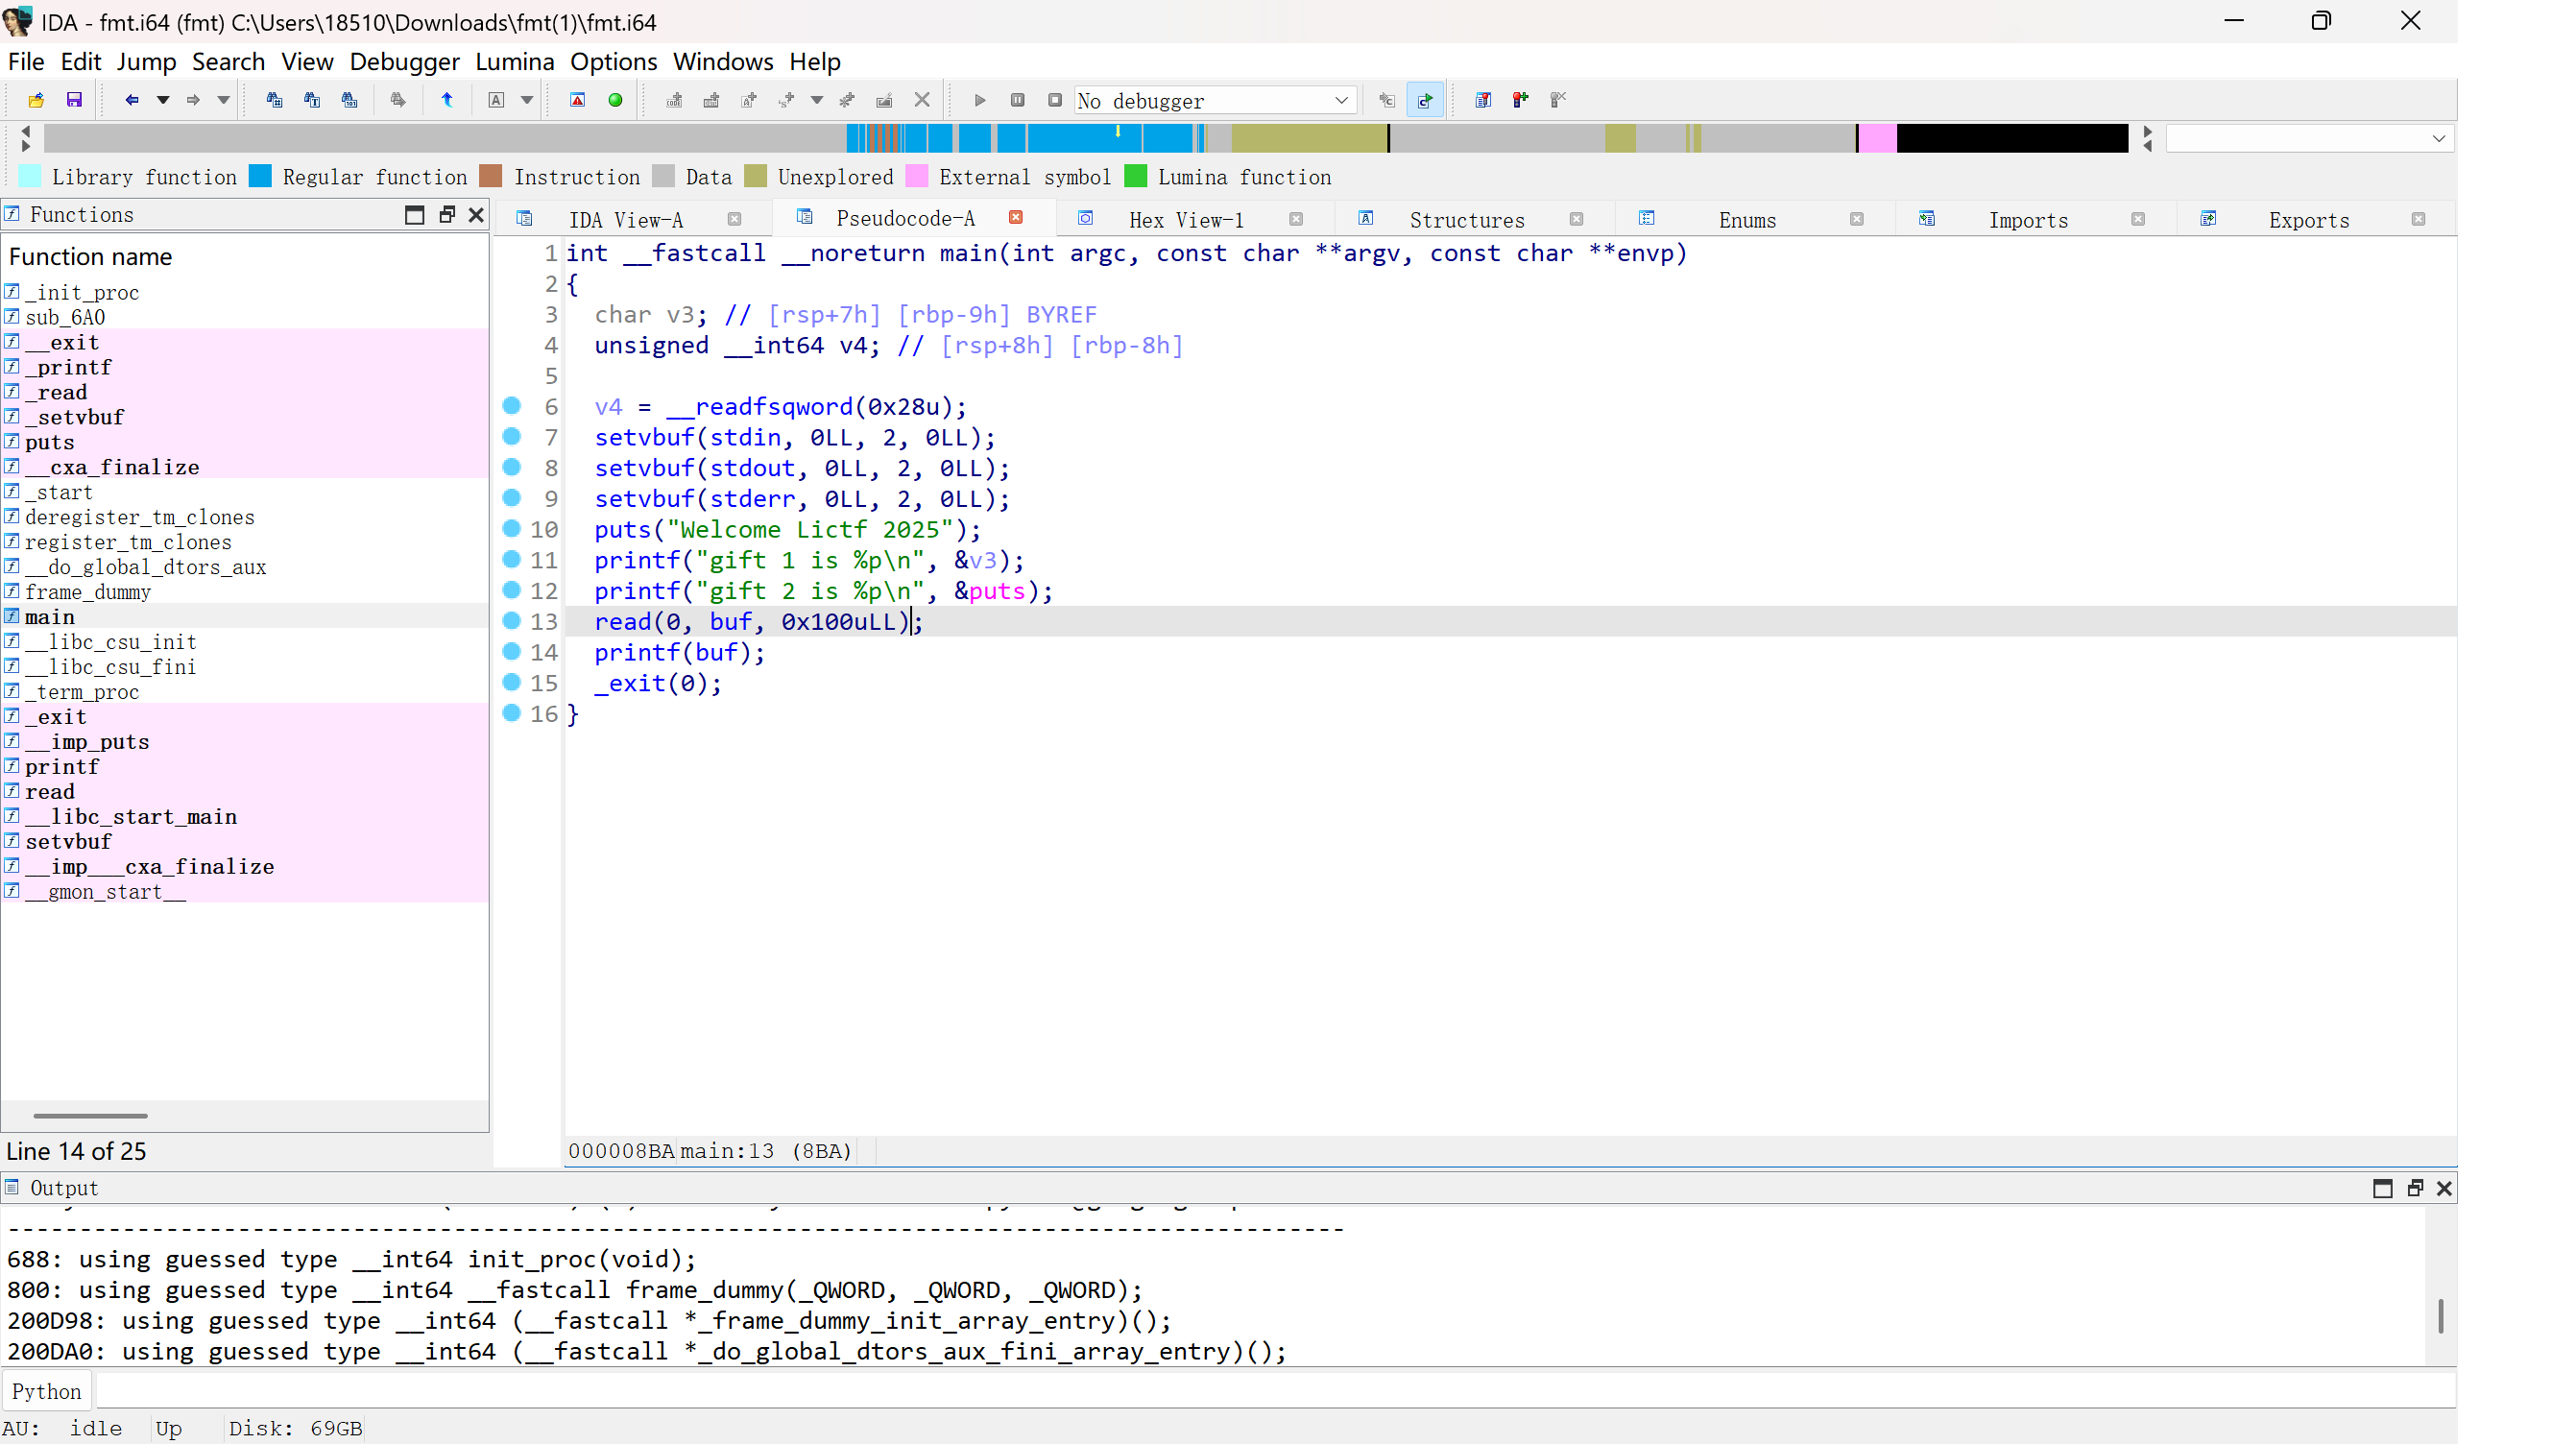Click the first binoculars search icon
The width and height of the screenshot is (2576, 1444).
point(274,100)
